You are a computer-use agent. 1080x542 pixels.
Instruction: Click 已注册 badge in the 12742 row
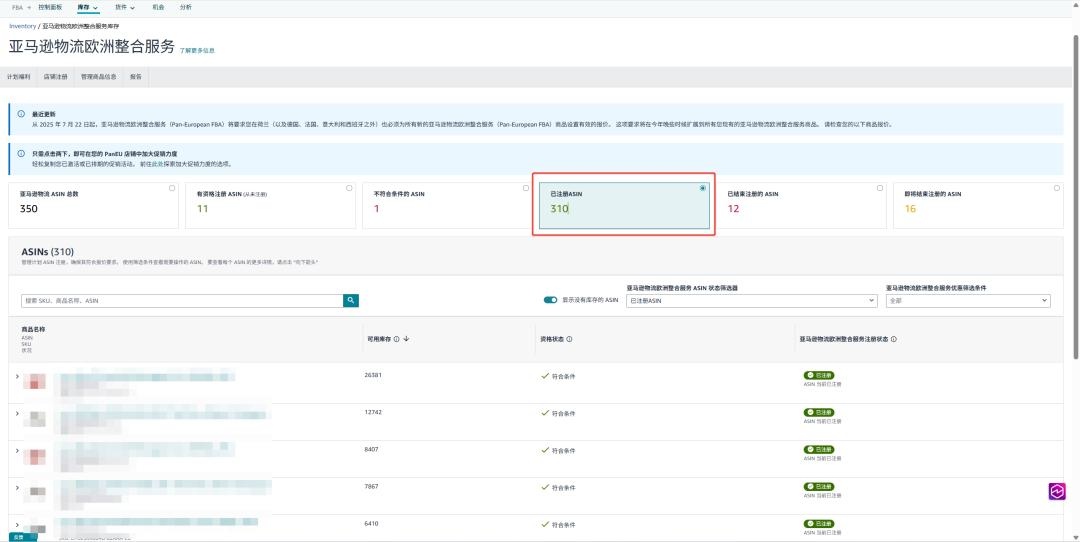[x=818, y=413]
